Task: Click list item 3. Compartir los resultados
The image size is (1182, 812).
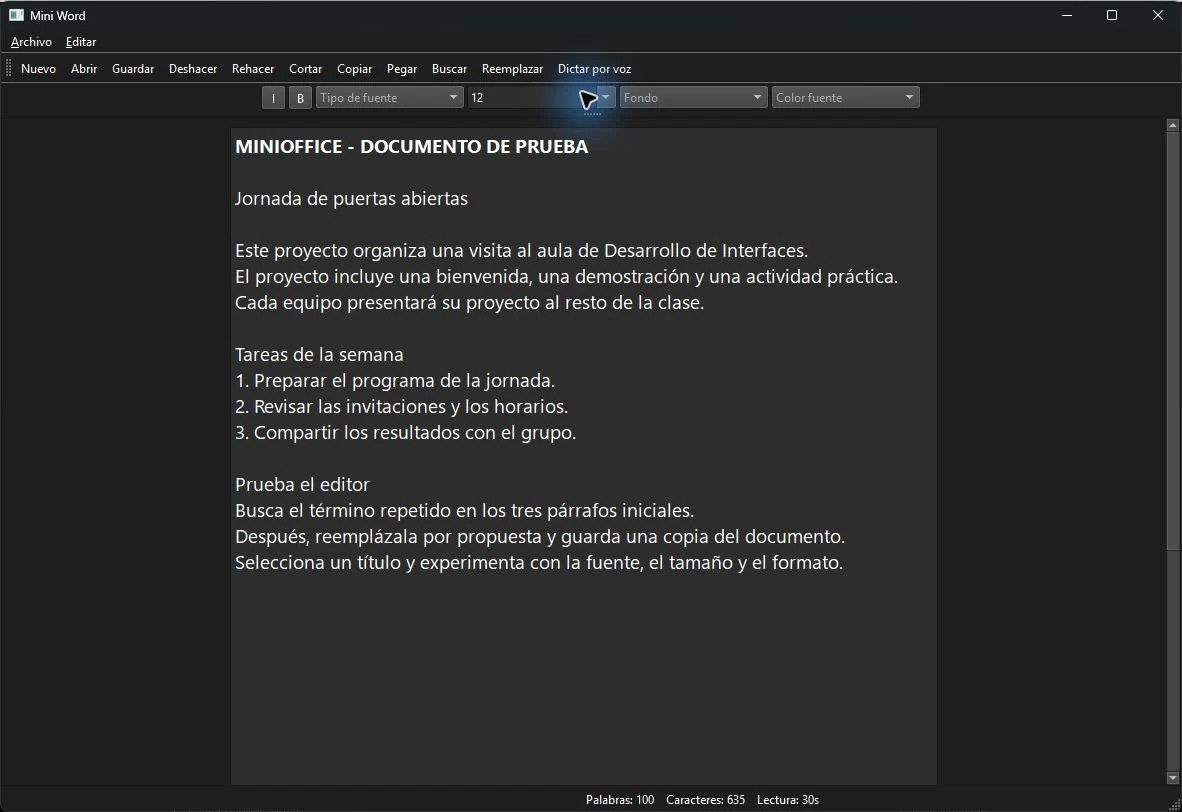Action: point(406,433)
